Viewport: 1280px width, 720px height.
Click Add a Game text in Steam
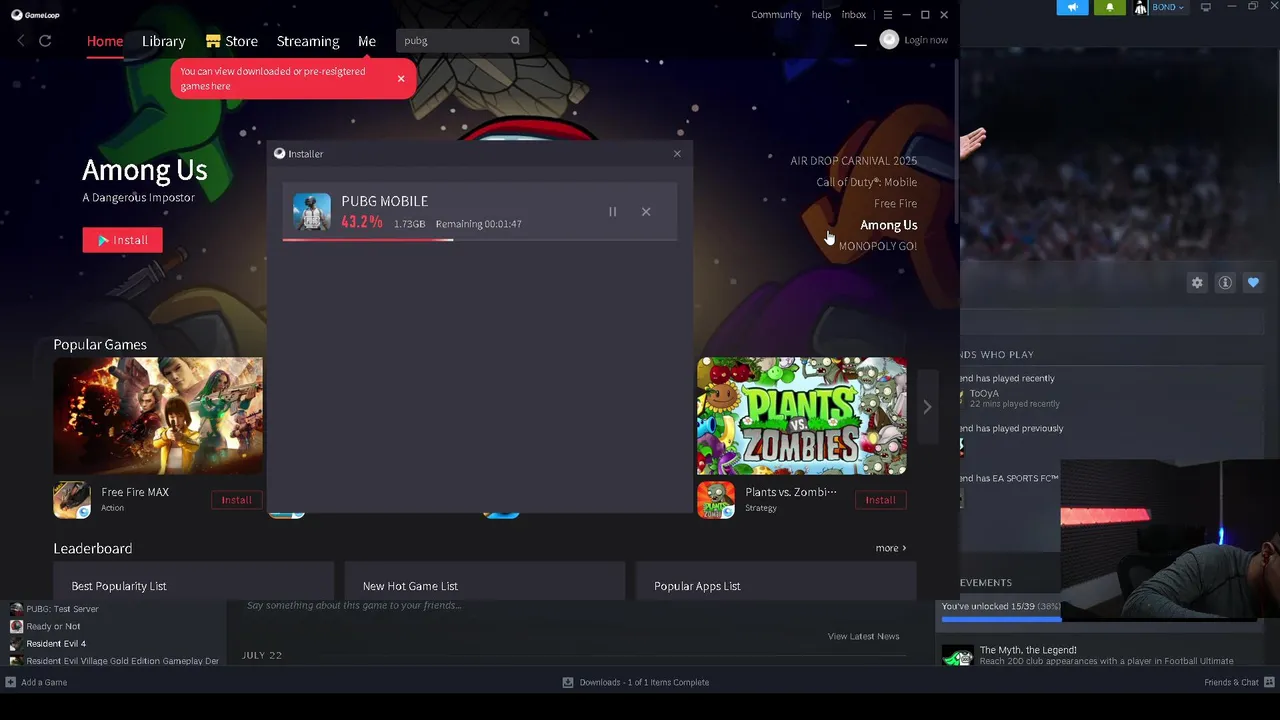tap(44, 682)
